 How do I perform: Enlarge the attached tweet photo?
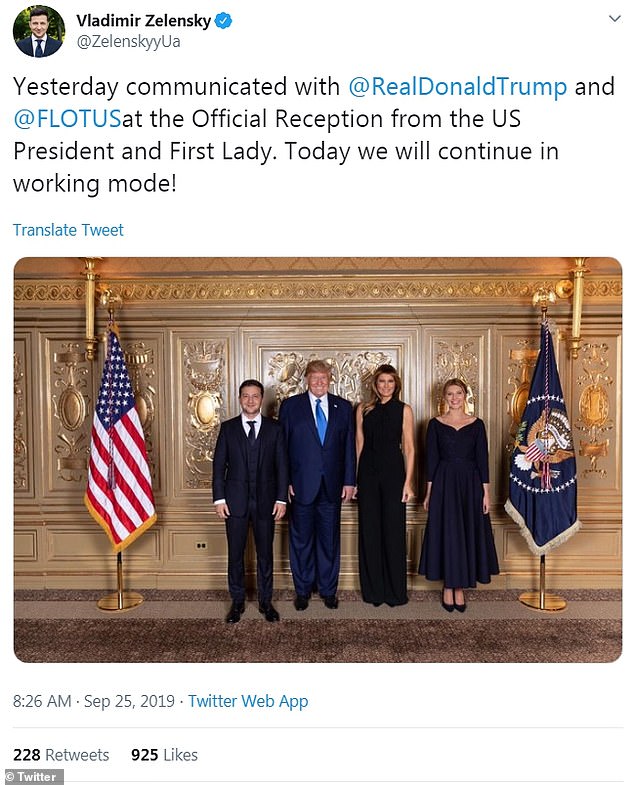pos(317,460)
